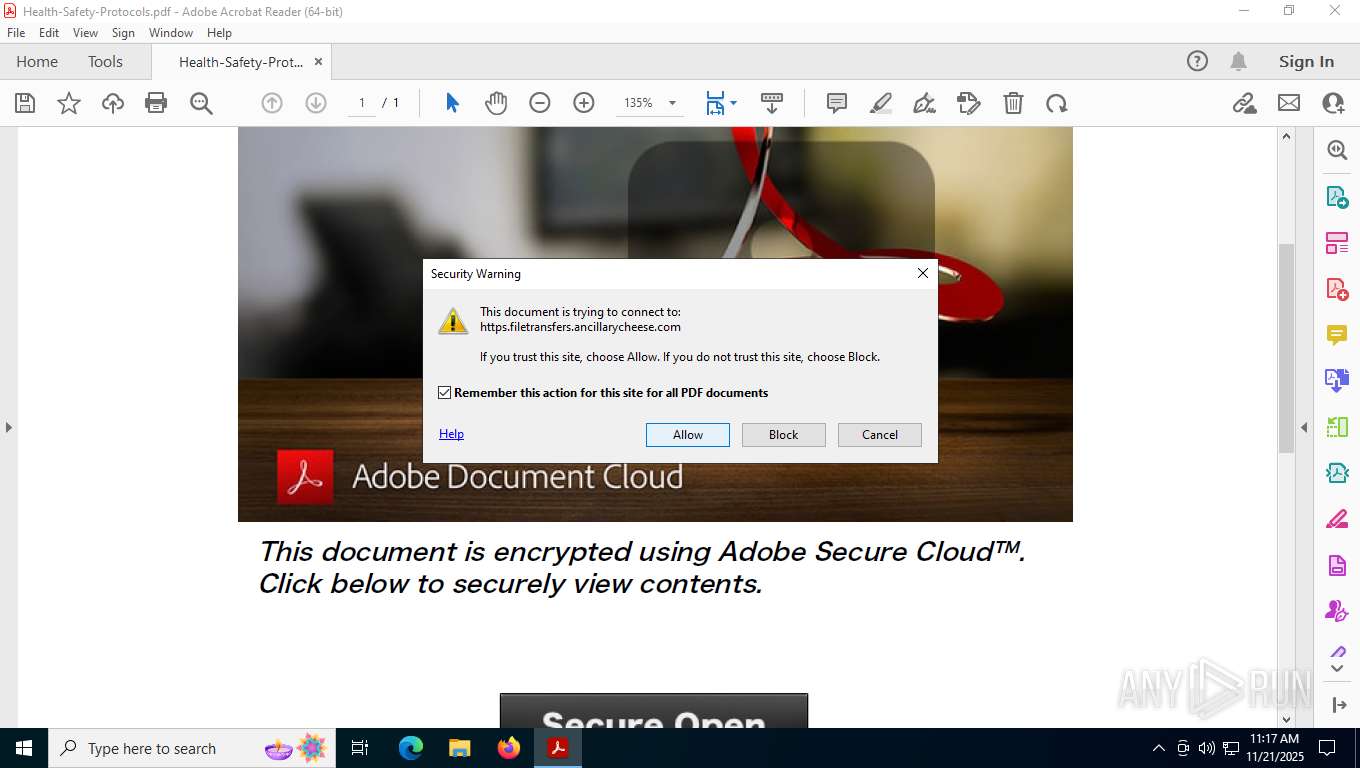Go to the Home tab
Viewport: 1360px width, 768px height.
pos(37,61)
